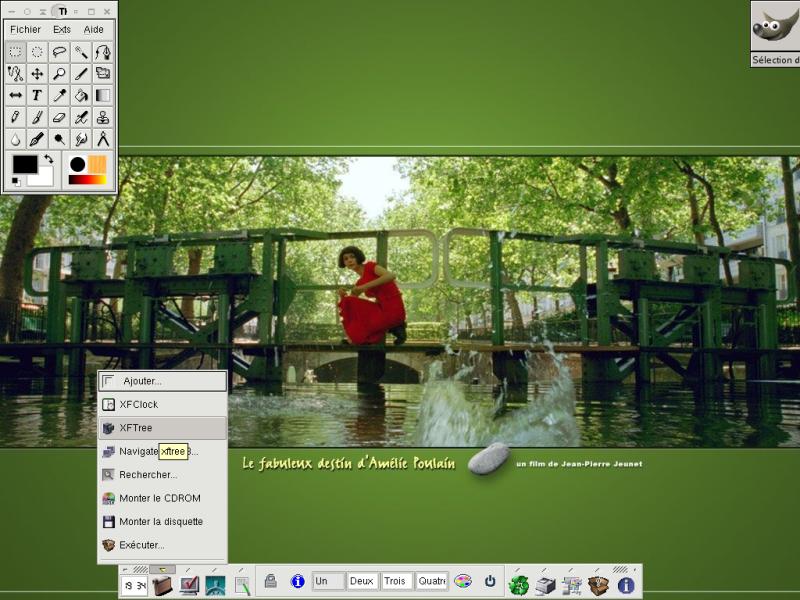Screen dimensions: 800x600
Task: Open the palette setup icon on the panel
Action: point(463,581)
